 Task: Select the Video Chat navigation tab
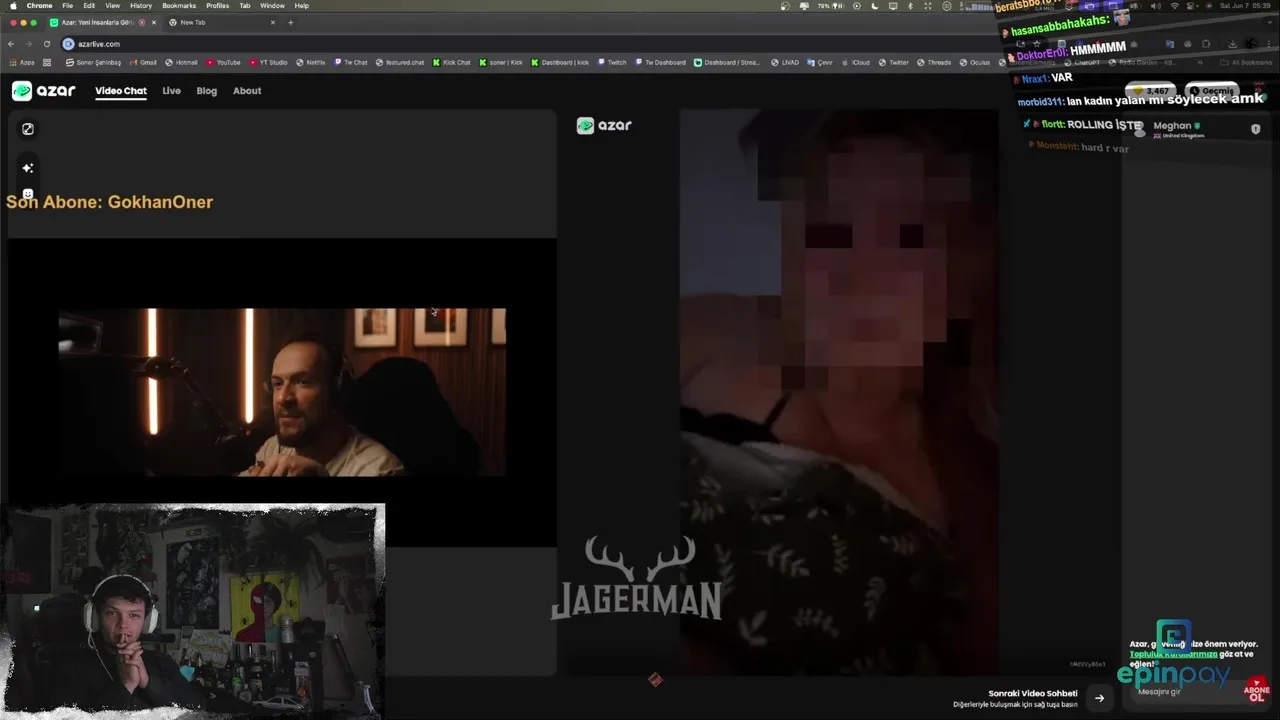(x=121, y=91)
